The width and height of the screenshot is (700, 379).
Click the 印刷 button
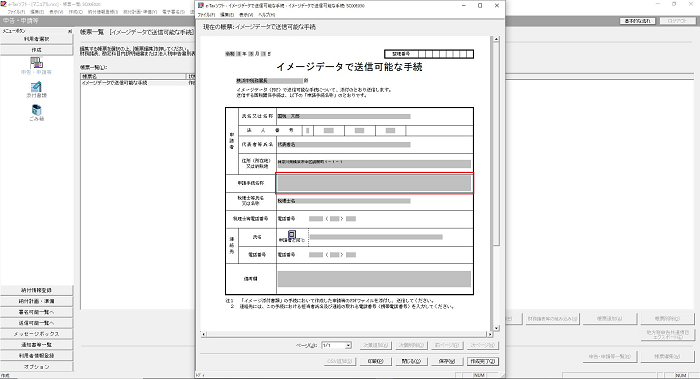375,361
